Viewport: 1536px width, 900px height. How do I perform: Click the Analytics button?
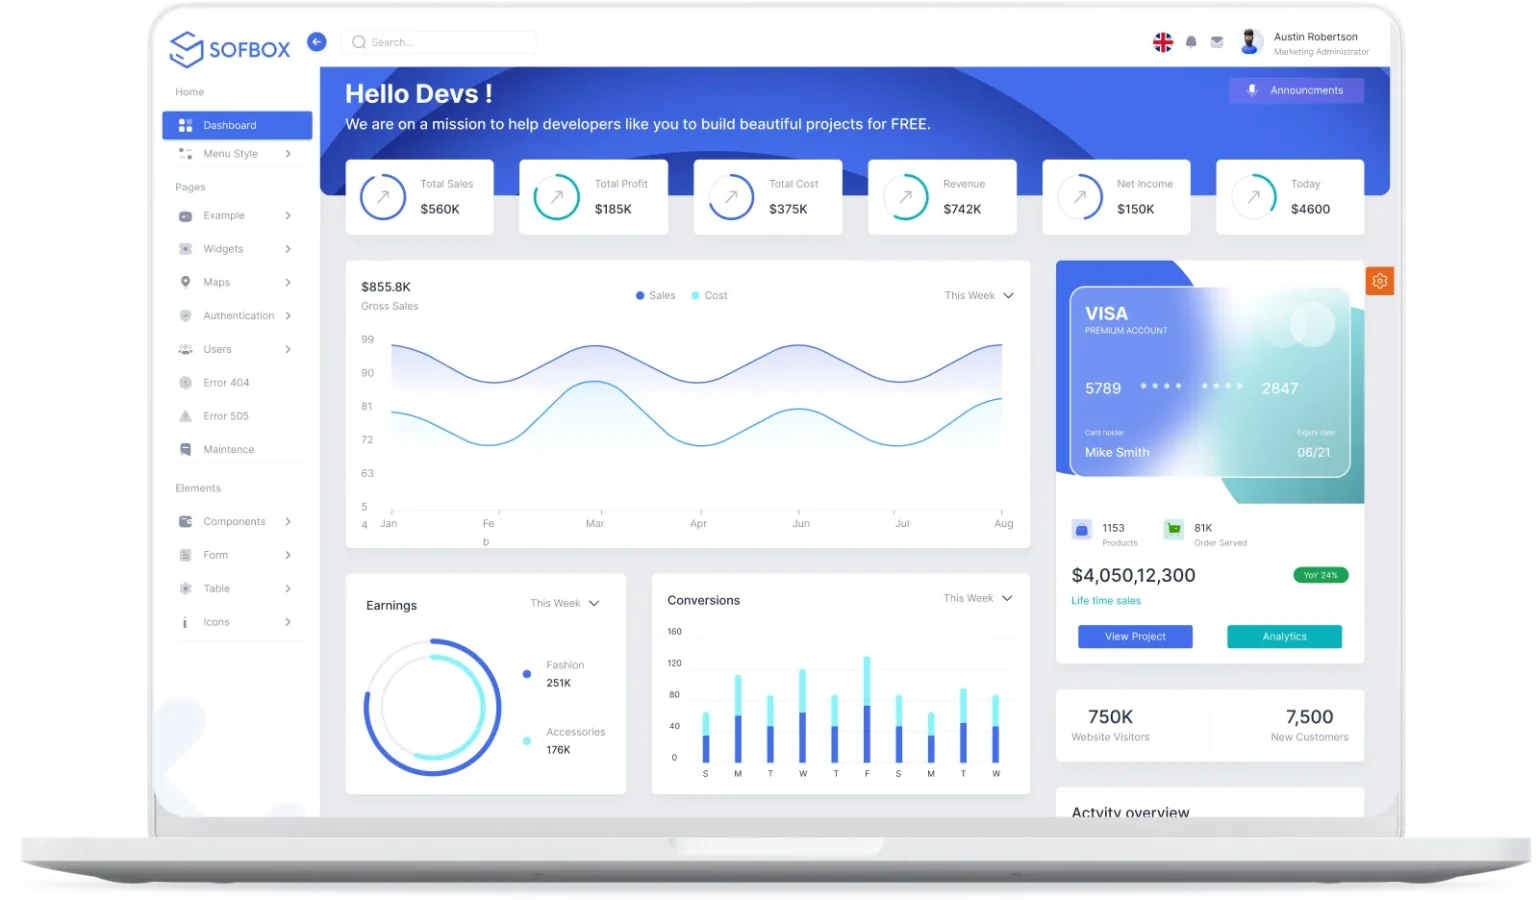1284,637
